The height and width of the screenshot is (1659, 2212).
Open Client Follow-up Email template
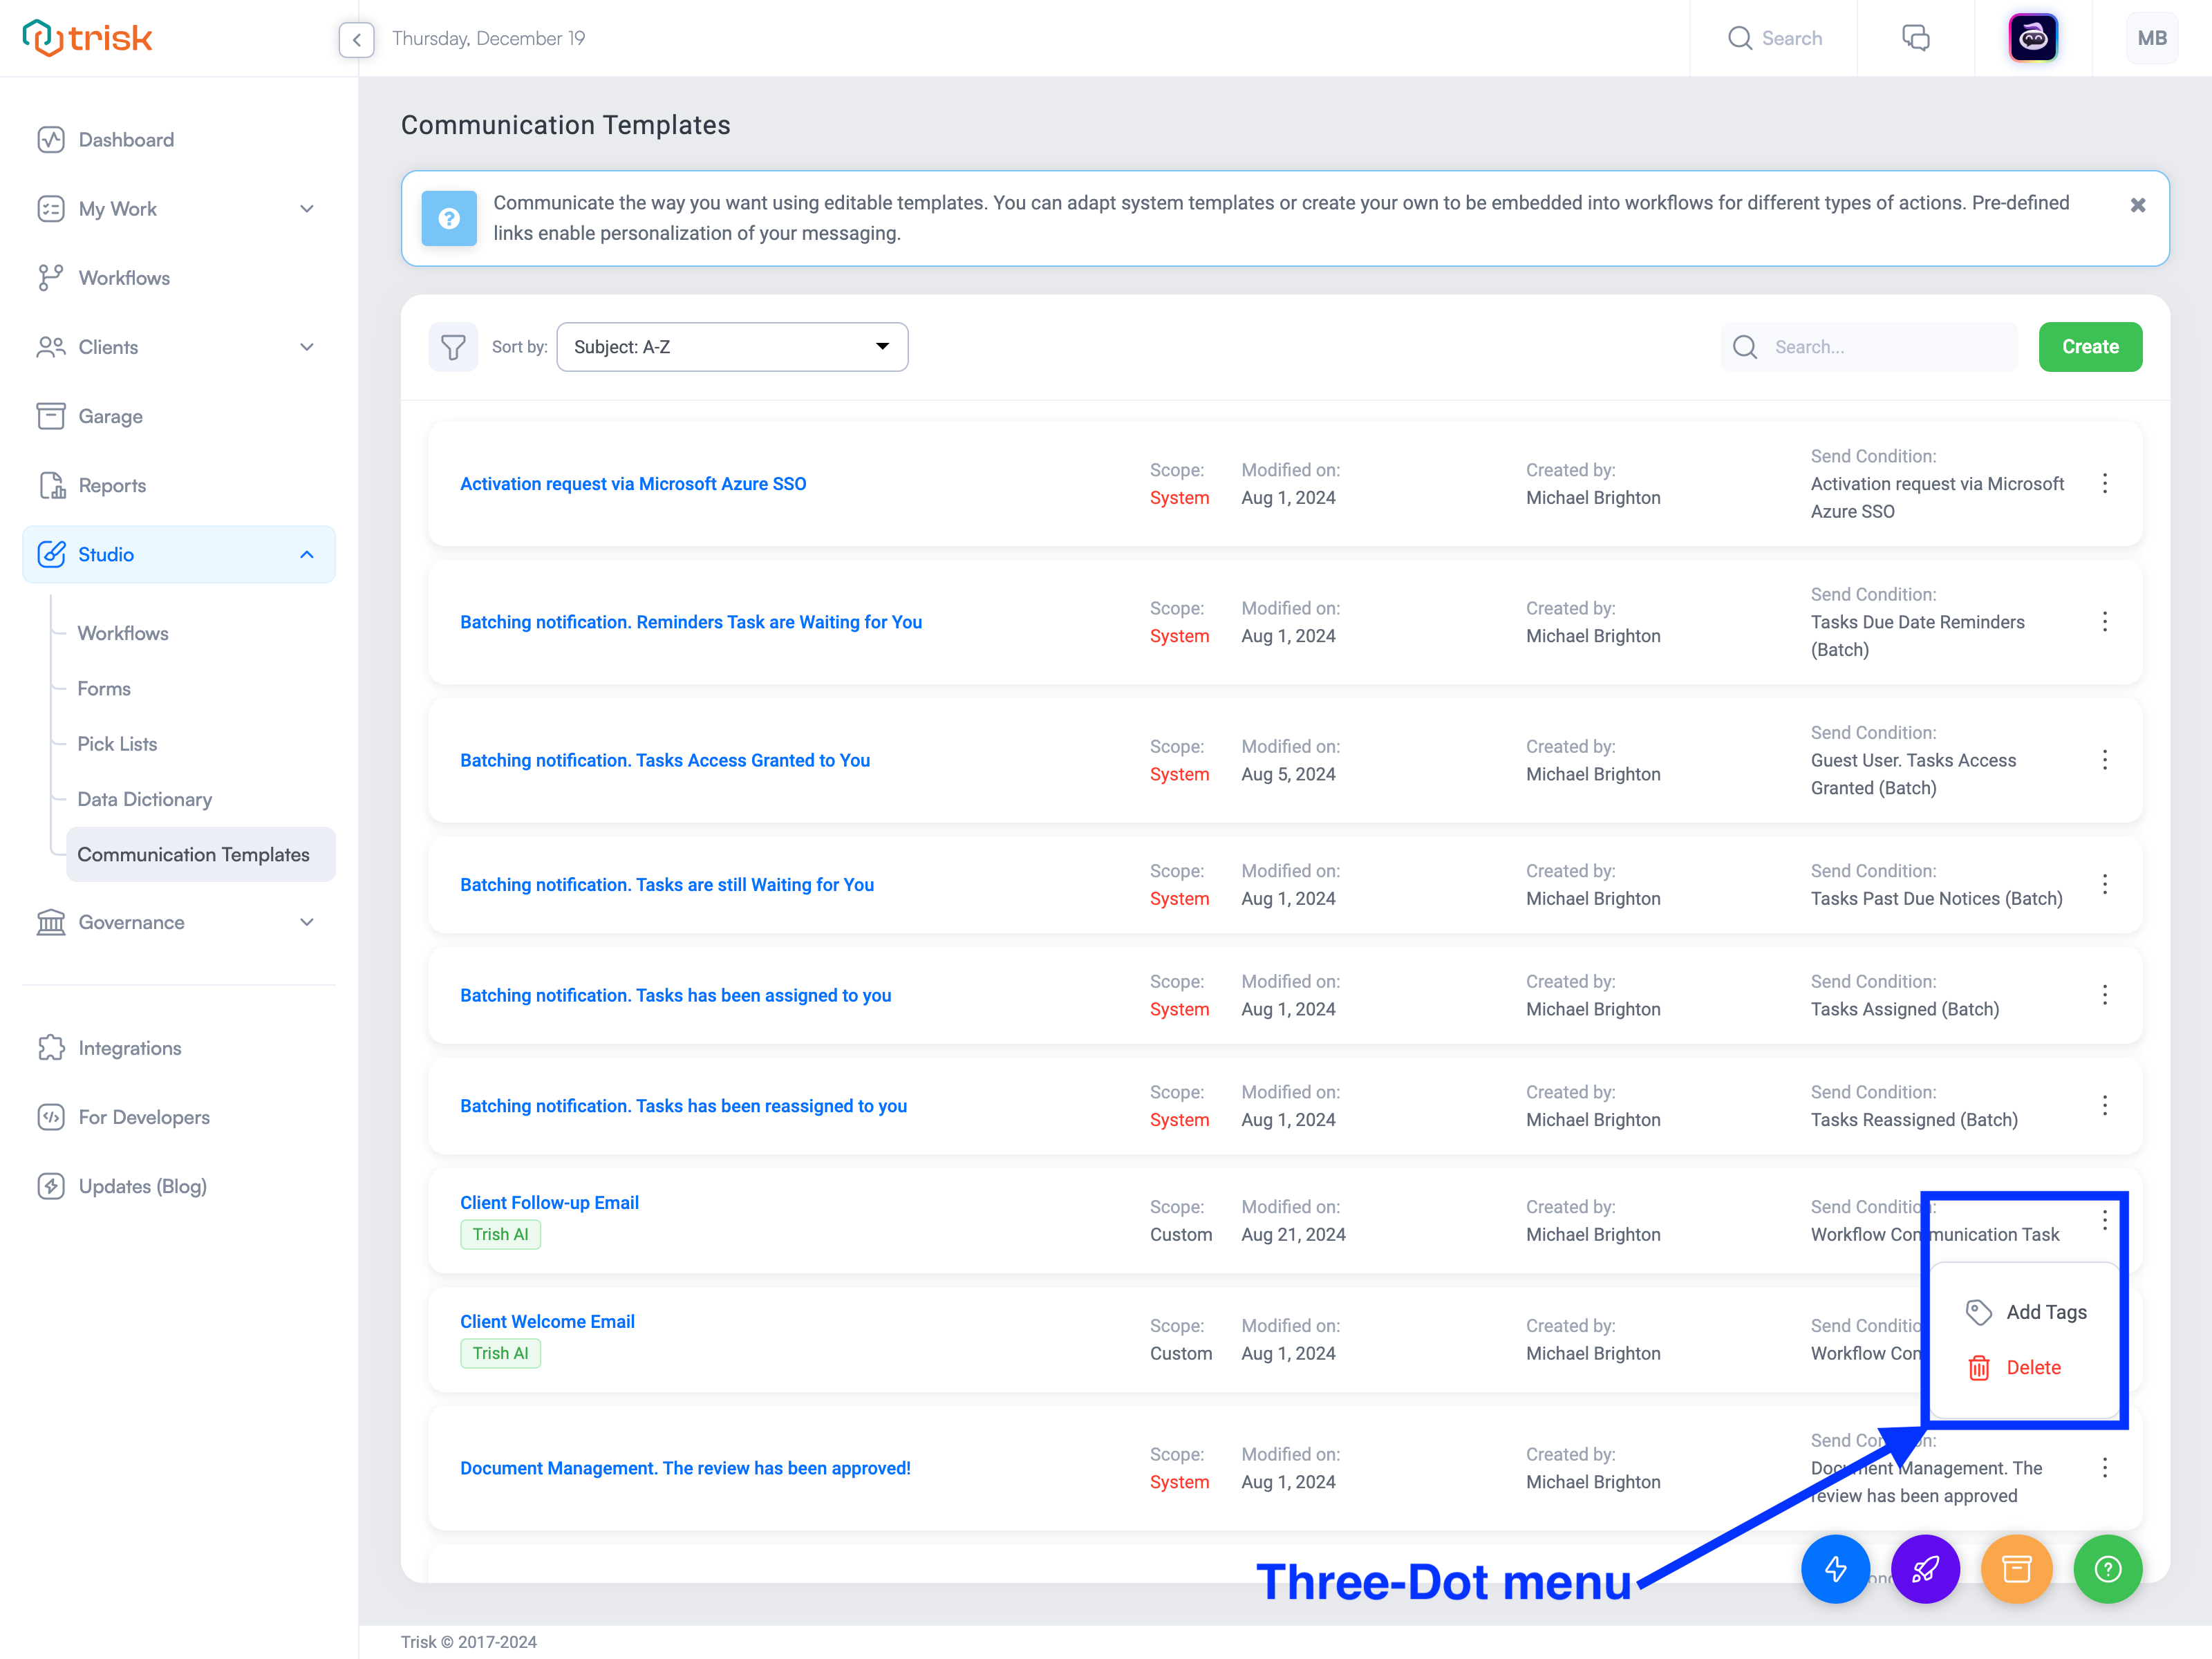(x=549, y=1203)
